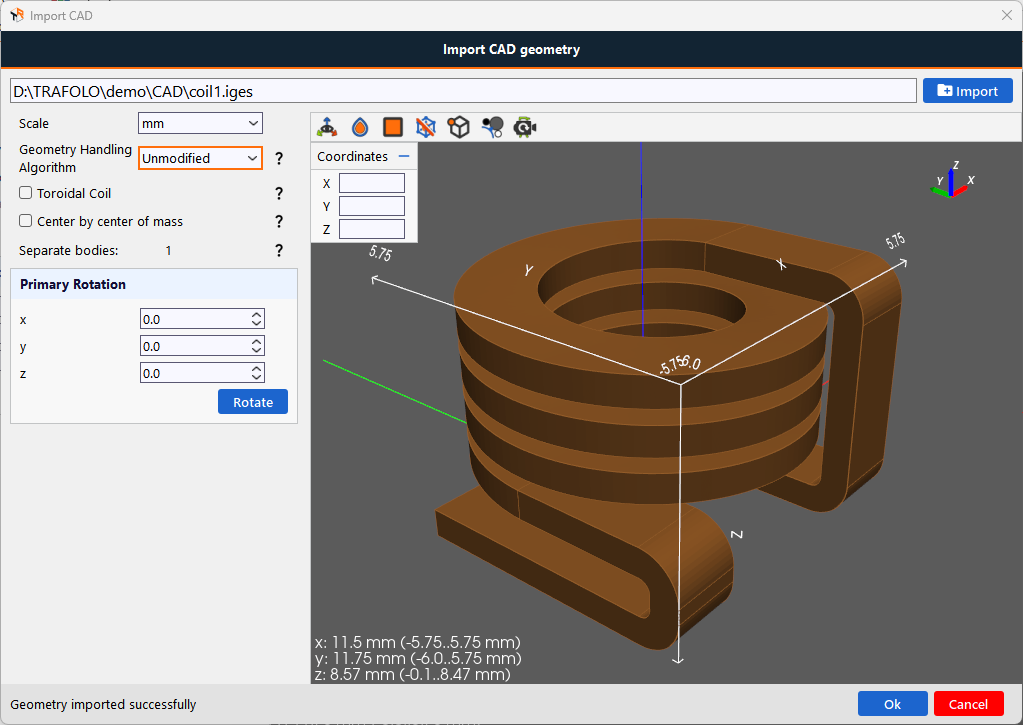1023x725 pixels.
Task: Close the Import CAD dialog
Action: click(1007, 15)
